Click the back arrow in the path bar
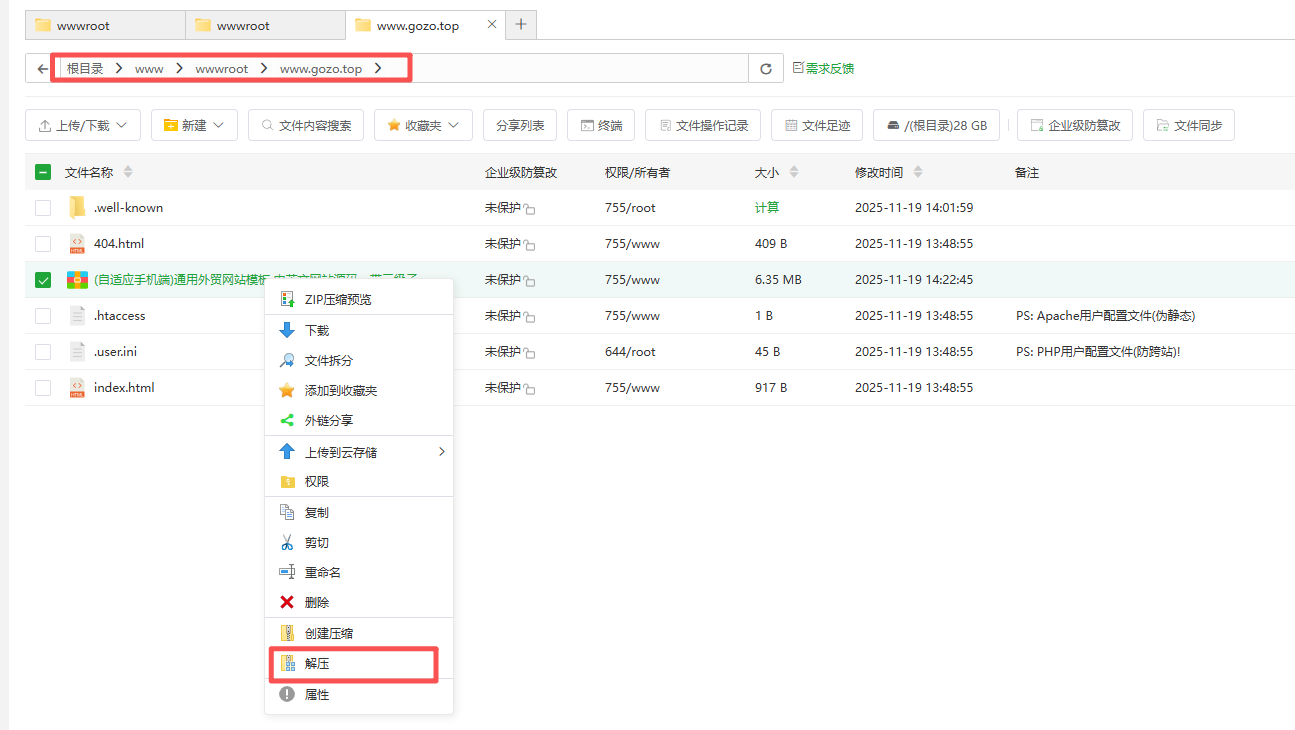Viewport: 1295px width, 730px height. coord(42,69)
